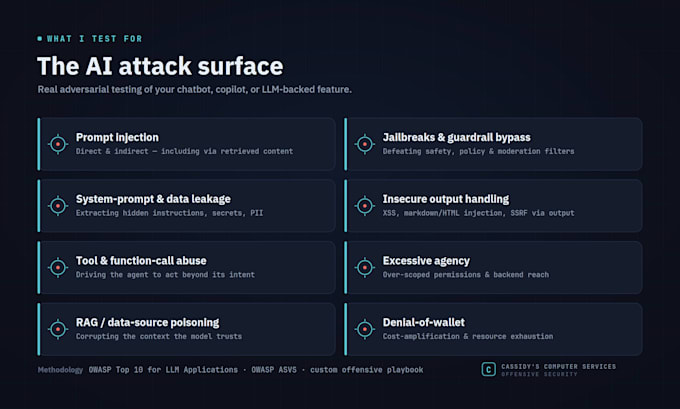Click the crosshair icon for Jailbreaks & guardrail bypass
The image size is (680, 409).
point(365,144)
